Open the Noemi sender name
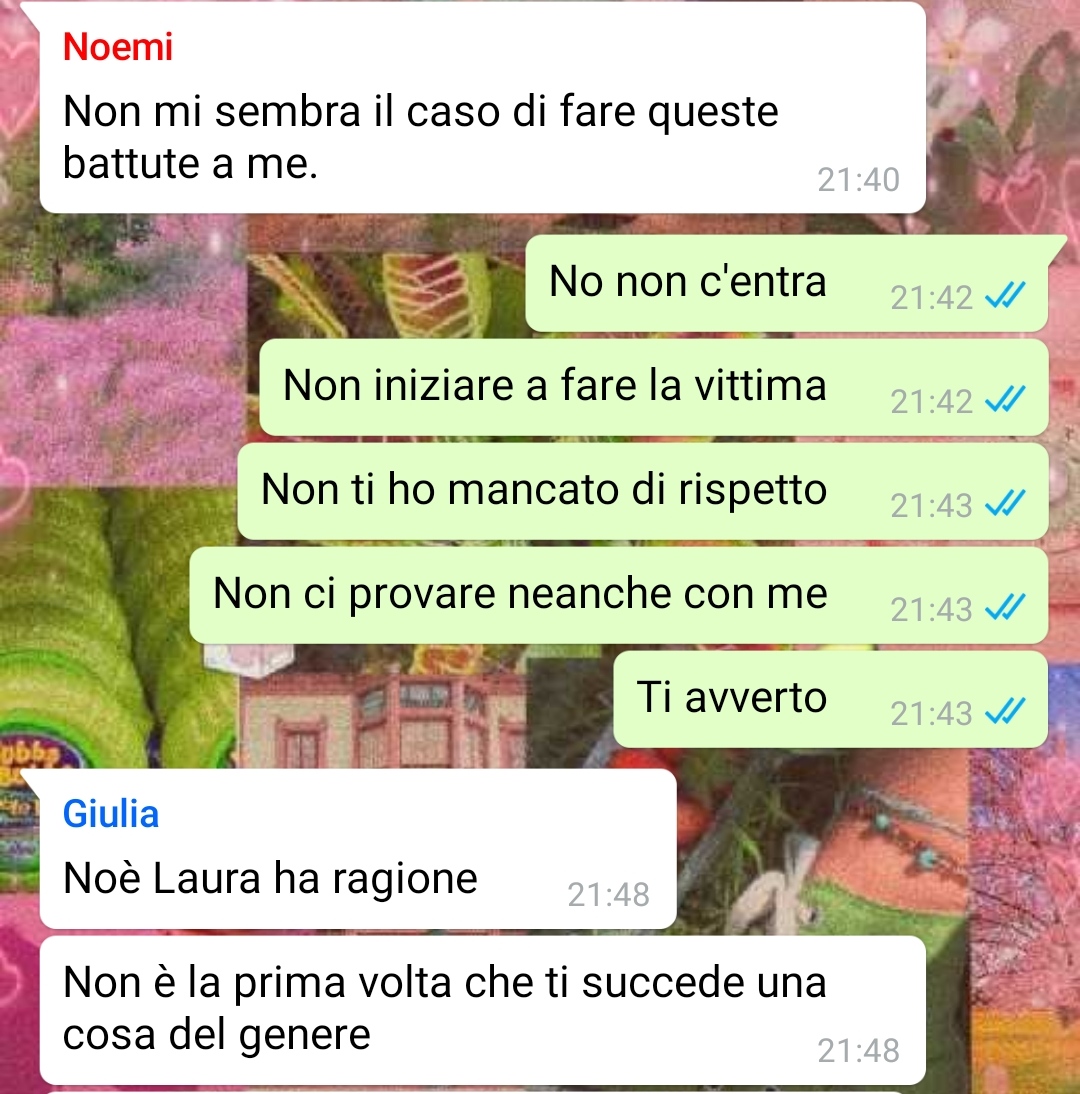Viewport: 1080px width, 1094px height. click(x=117, y=47)
